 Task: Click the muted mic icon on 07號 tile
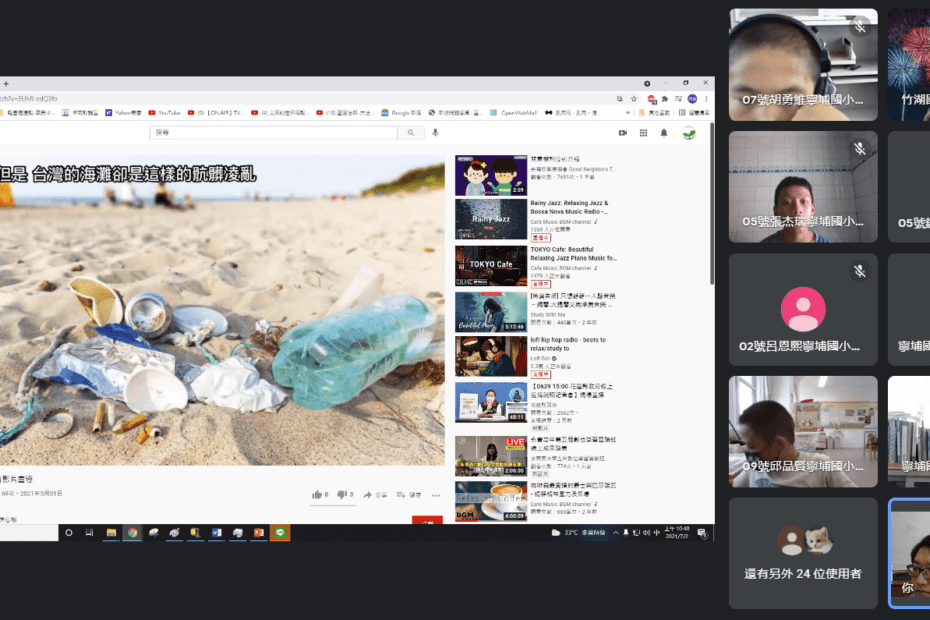[860, 27]
